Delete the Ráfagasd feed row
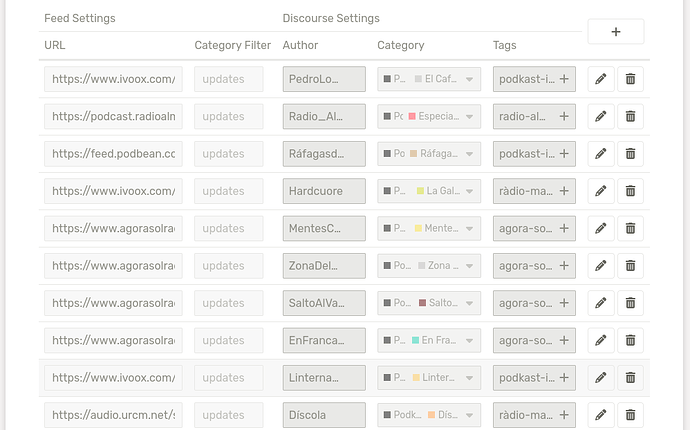Screen dimensions: 690x430 tap(631, 154)
